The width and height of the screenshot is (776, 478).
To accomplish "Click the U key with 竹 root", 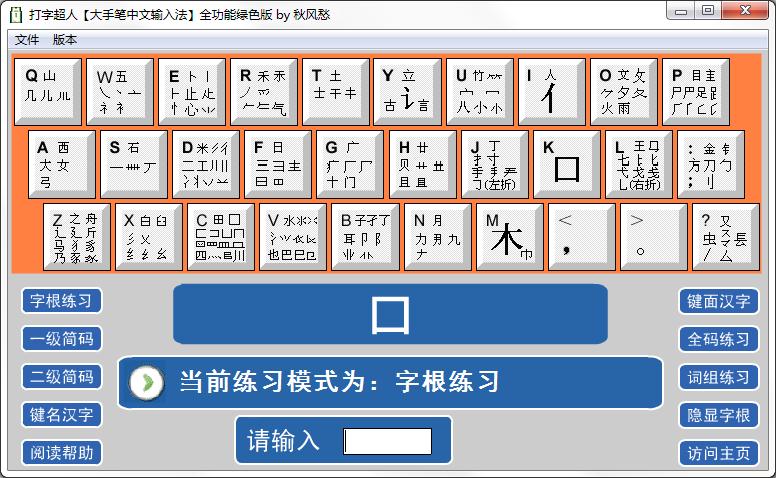I will pos(480,92).
